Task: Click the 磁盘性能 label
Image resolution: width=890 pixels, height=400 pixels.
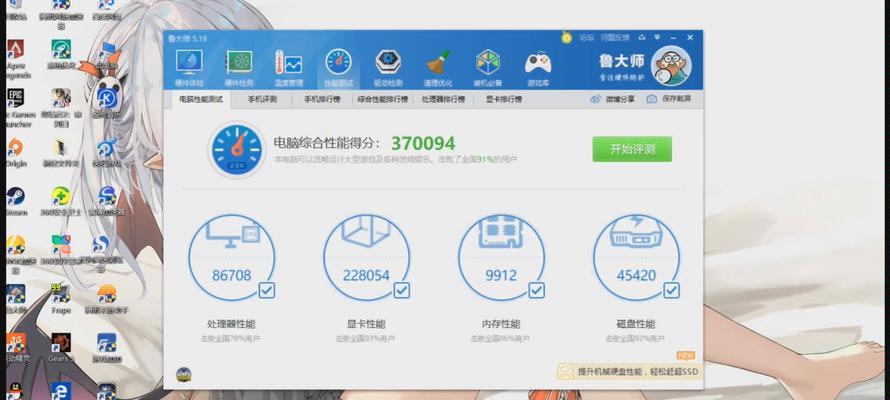Action: click(636, 325)
